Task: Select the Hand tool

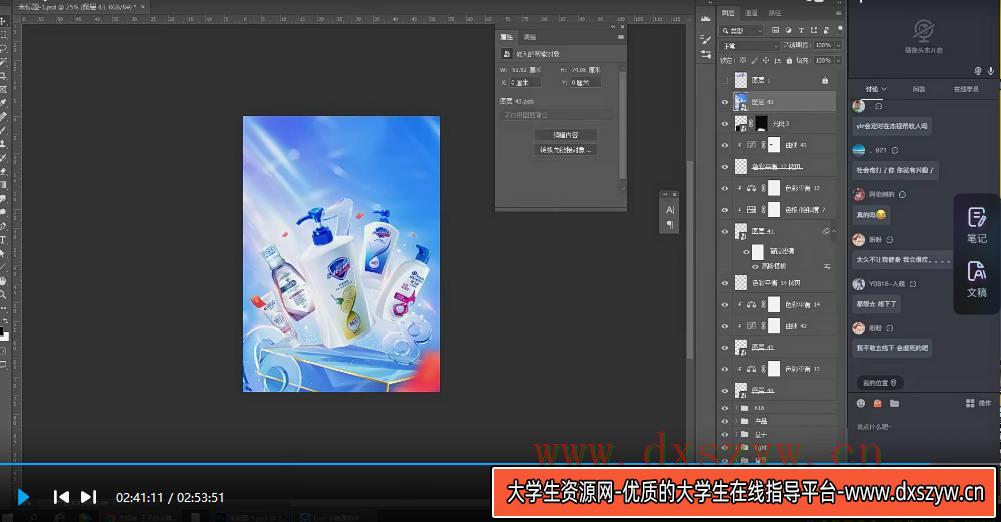Action: tap(3, 281)
